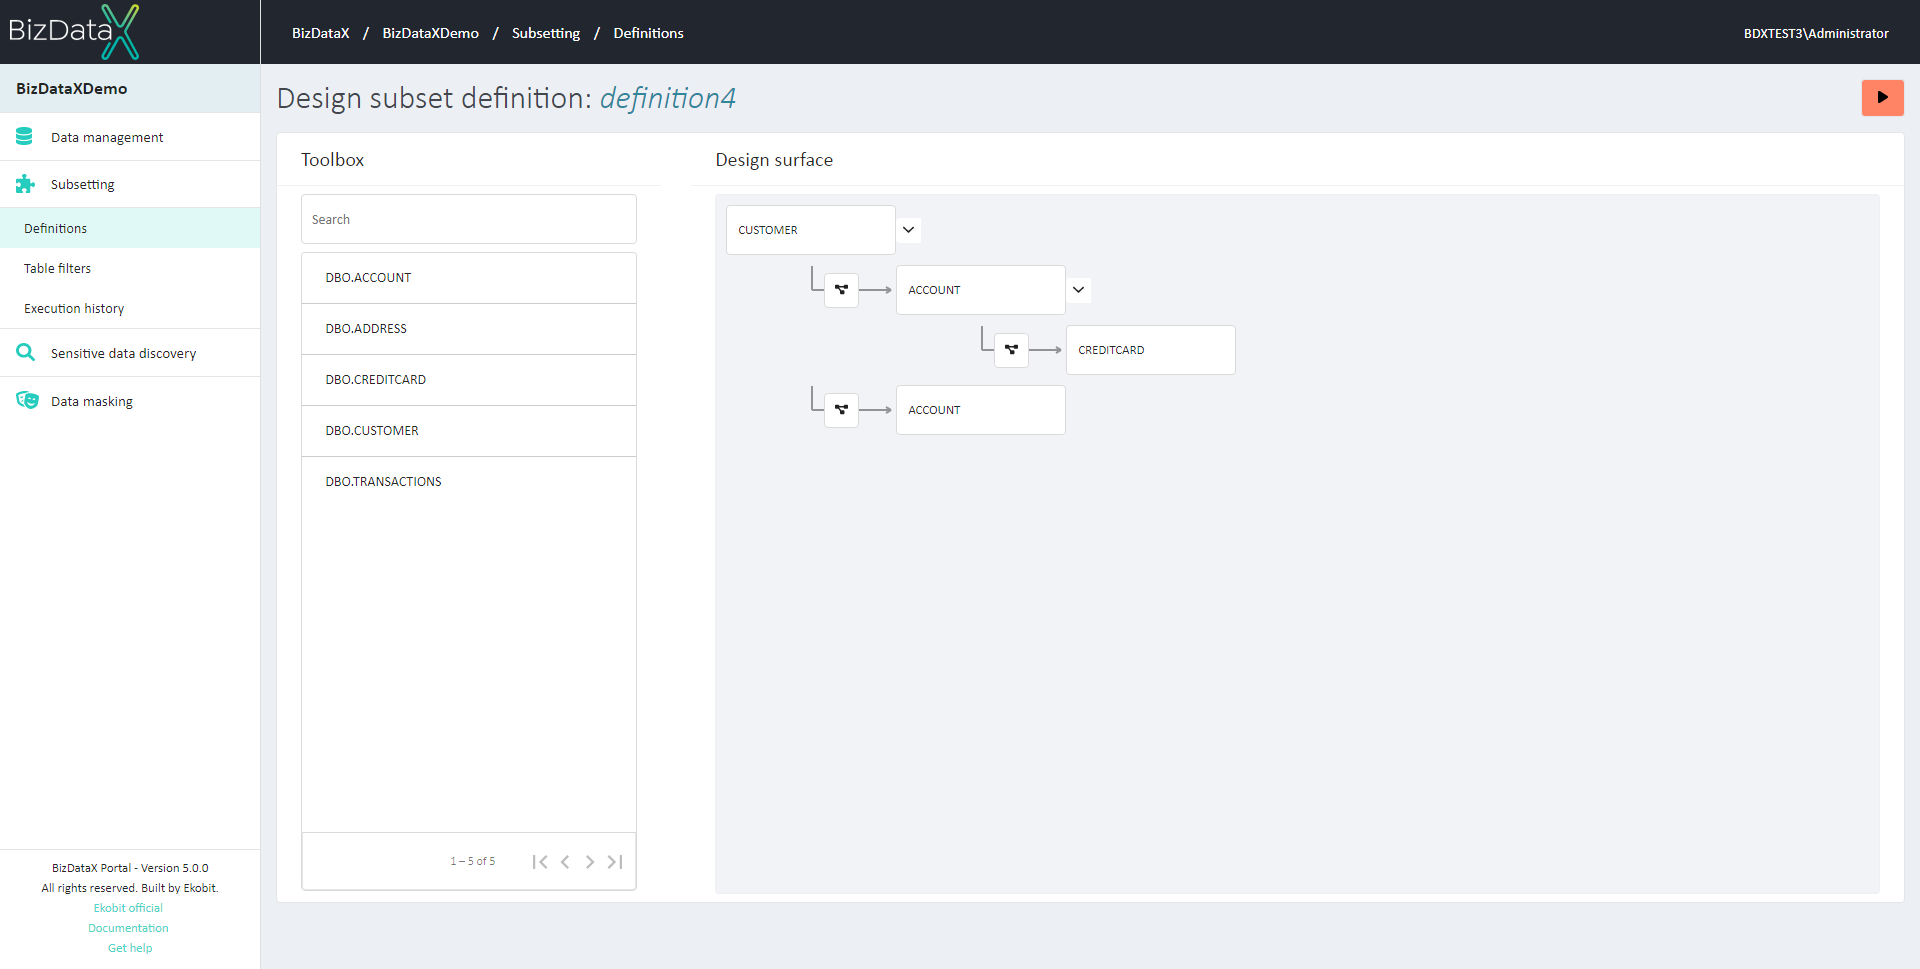The height and width of the screenshot is (969, 1920).
Task: Go to last page in Toolbox pager
Action: (x=615, y=862)
